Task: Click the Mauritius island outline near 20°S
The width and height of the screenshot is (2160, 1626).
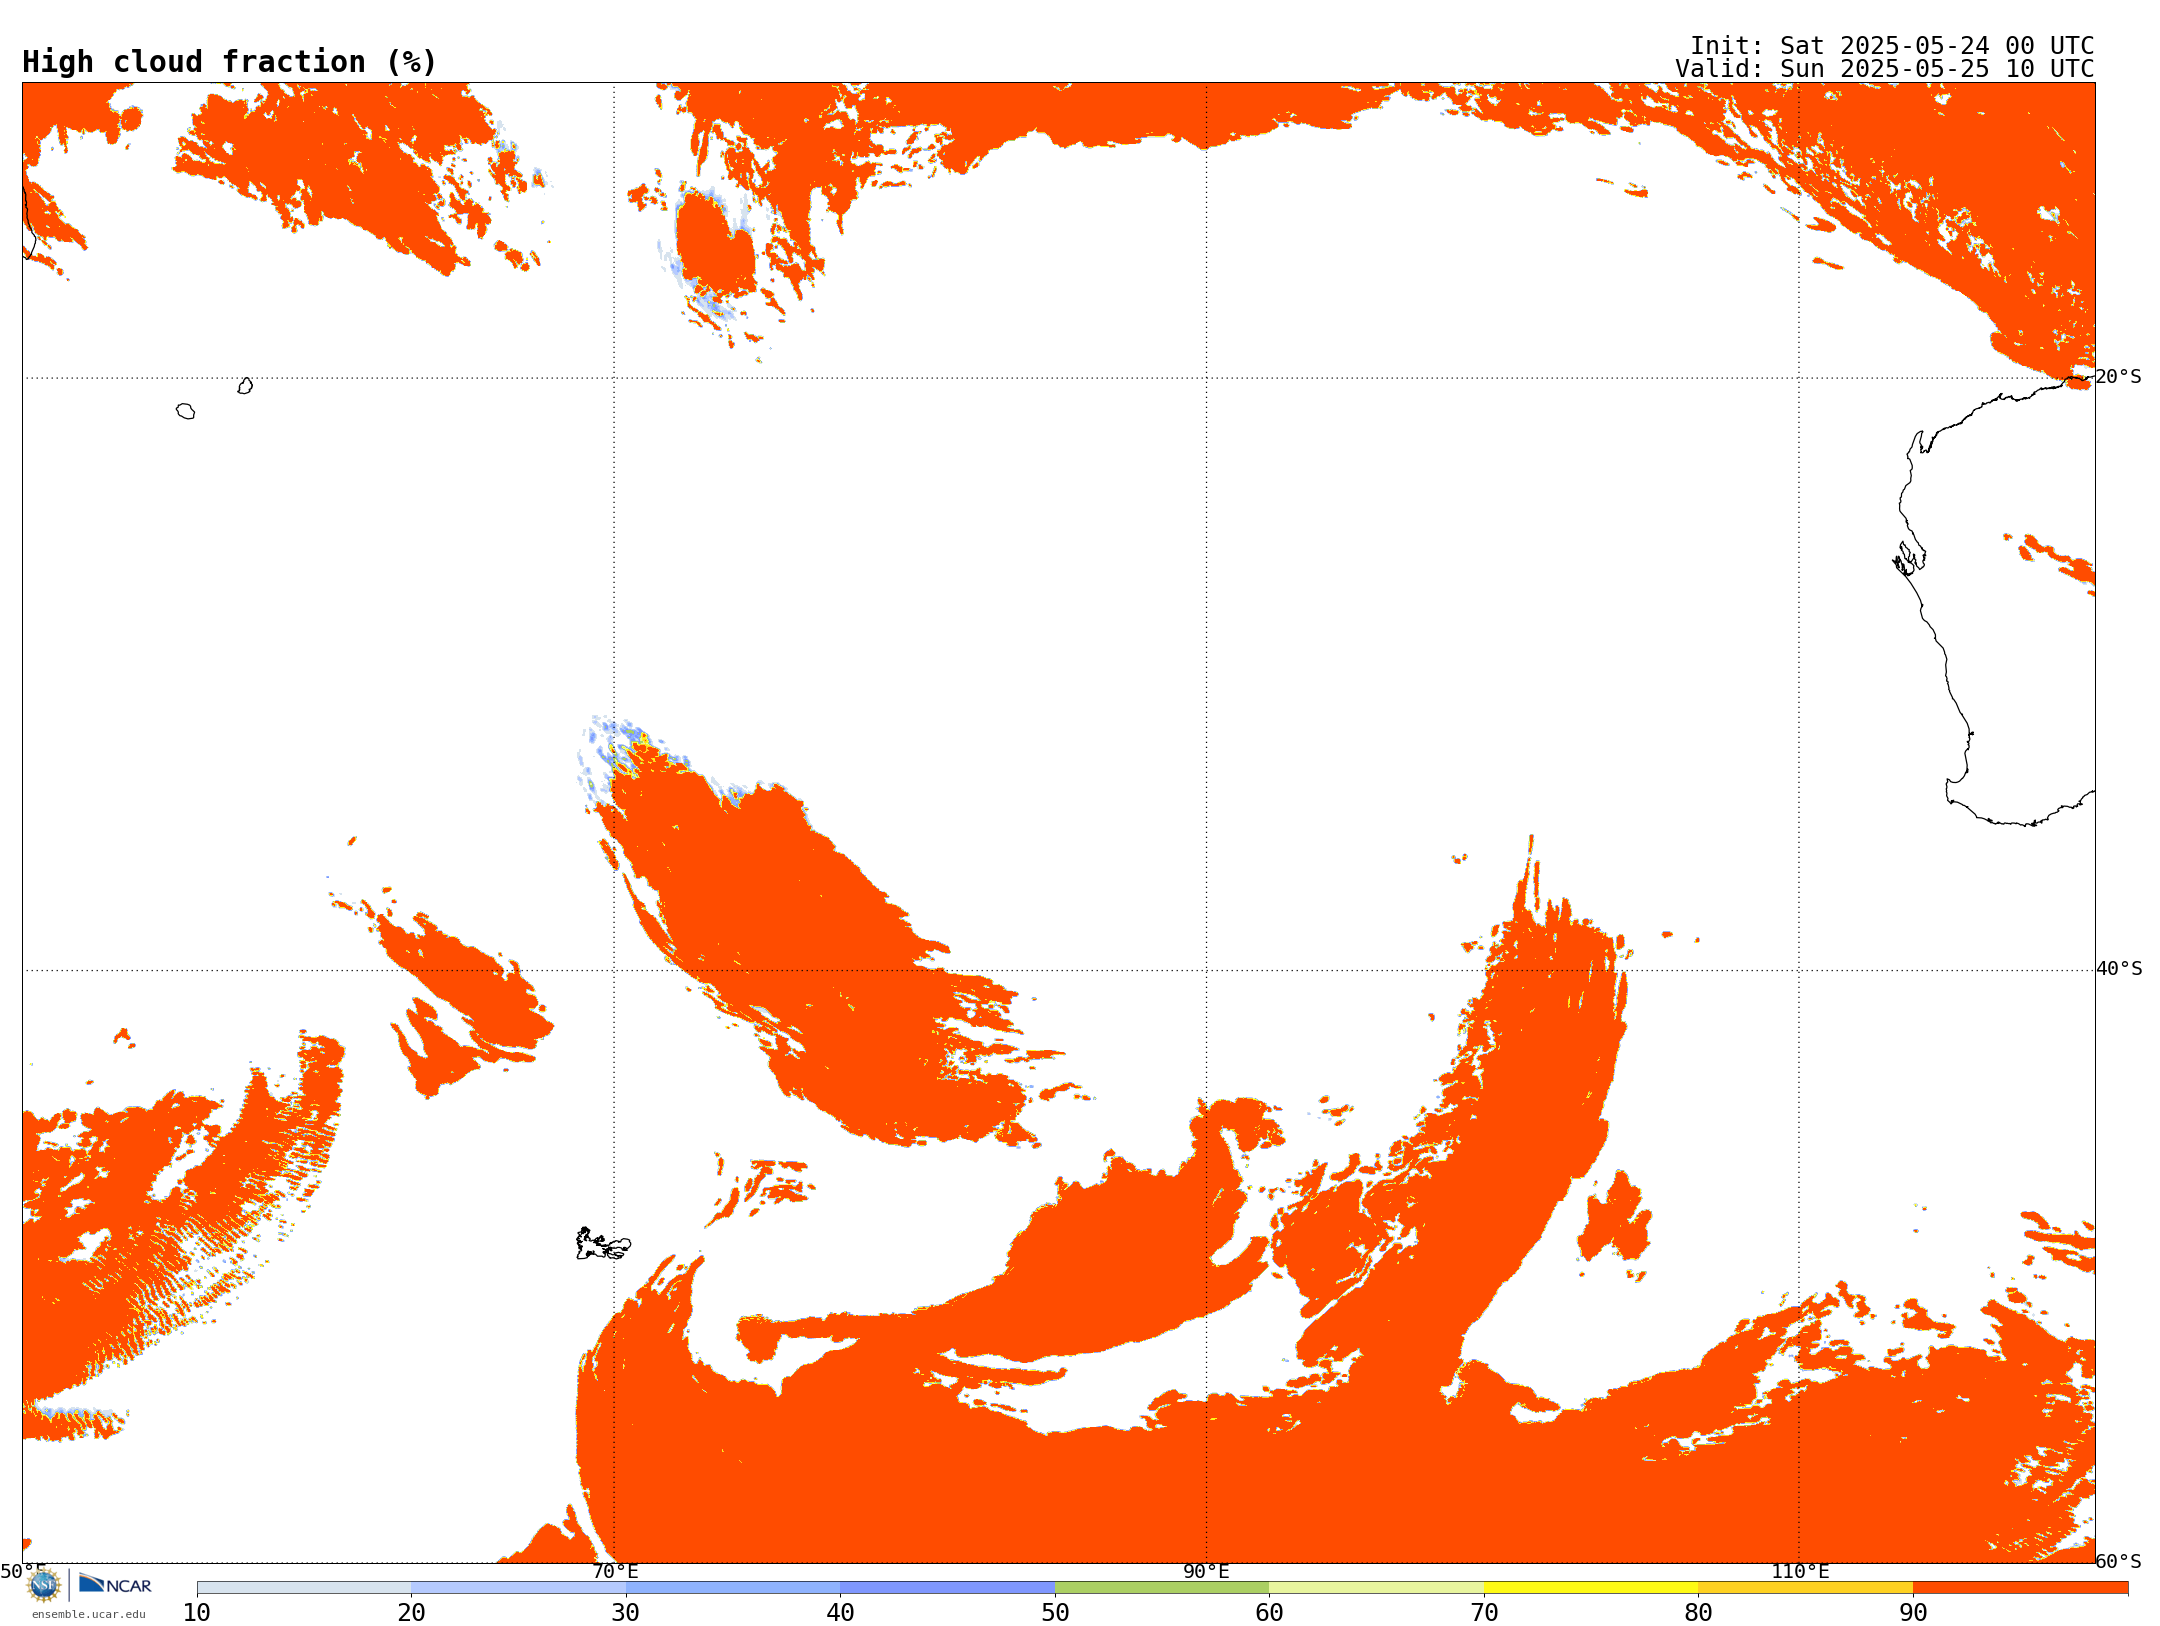Action: point(245,386)
